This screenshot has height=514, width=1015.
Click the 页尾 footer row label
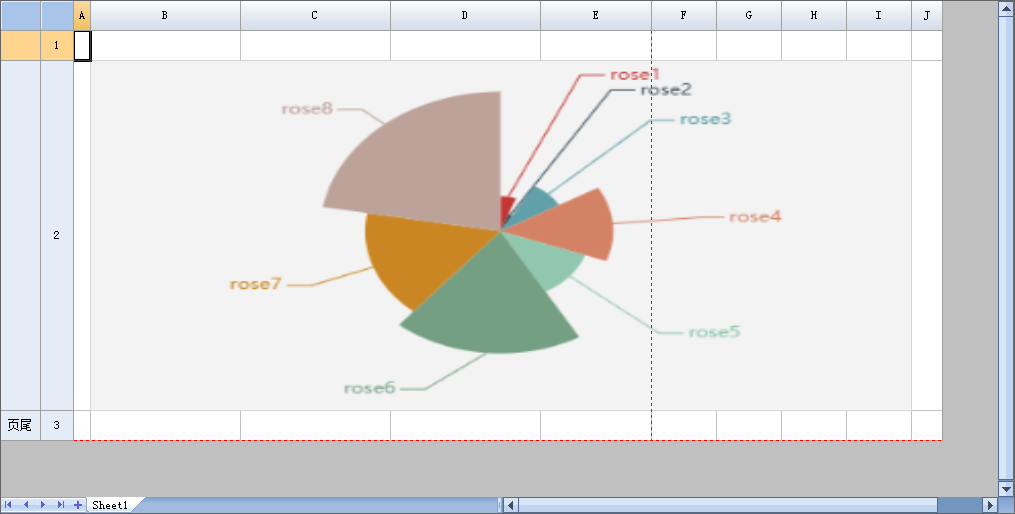click(x=20, y=425)
